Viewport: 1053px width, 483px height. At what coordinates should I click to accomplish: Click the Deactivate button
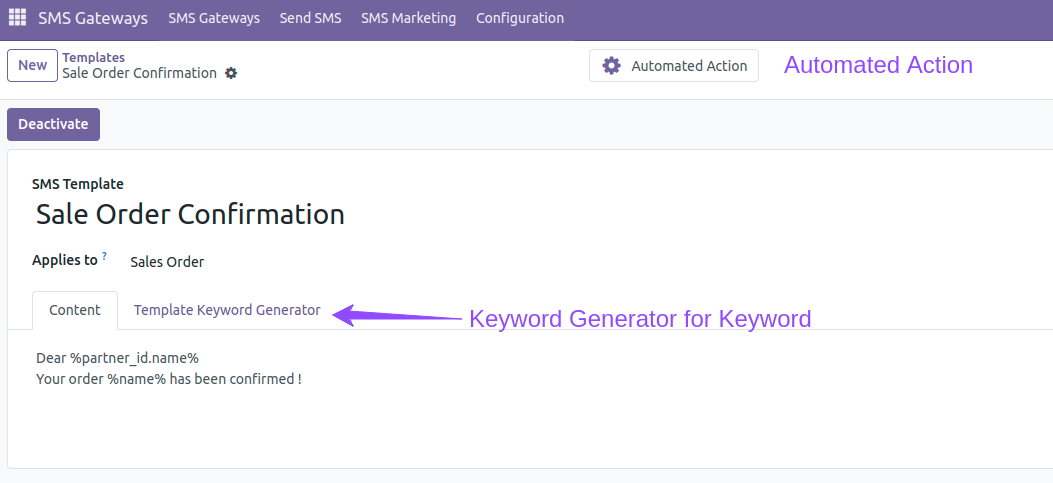click(54, 124)
